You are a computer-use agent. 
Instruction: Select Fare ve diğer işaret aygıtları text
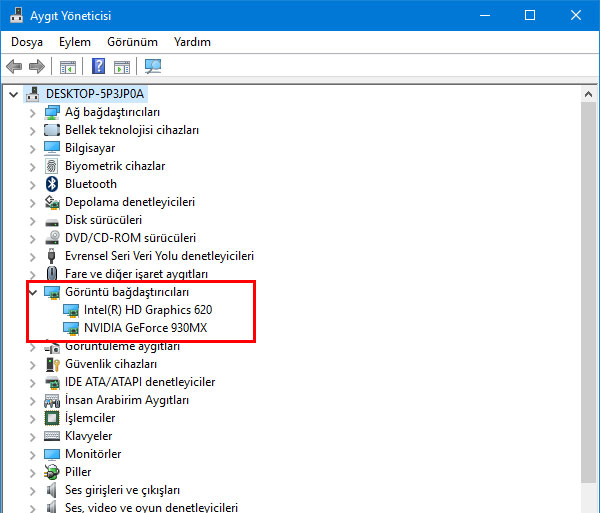coord(136,274)
